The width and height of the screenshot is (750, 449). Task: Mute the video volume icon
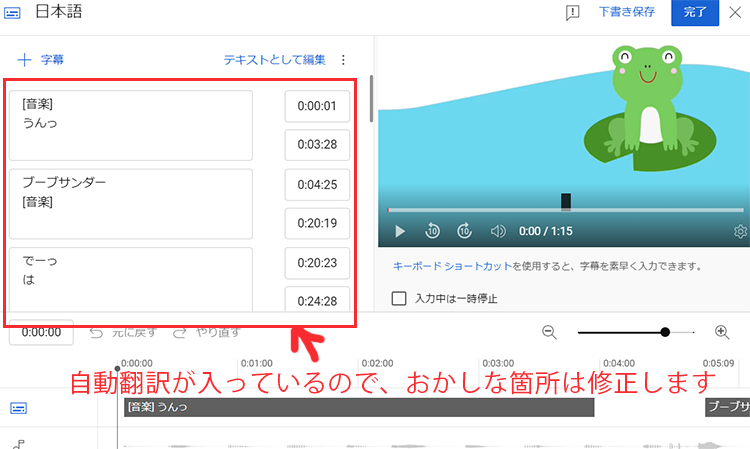coord(498,231)
